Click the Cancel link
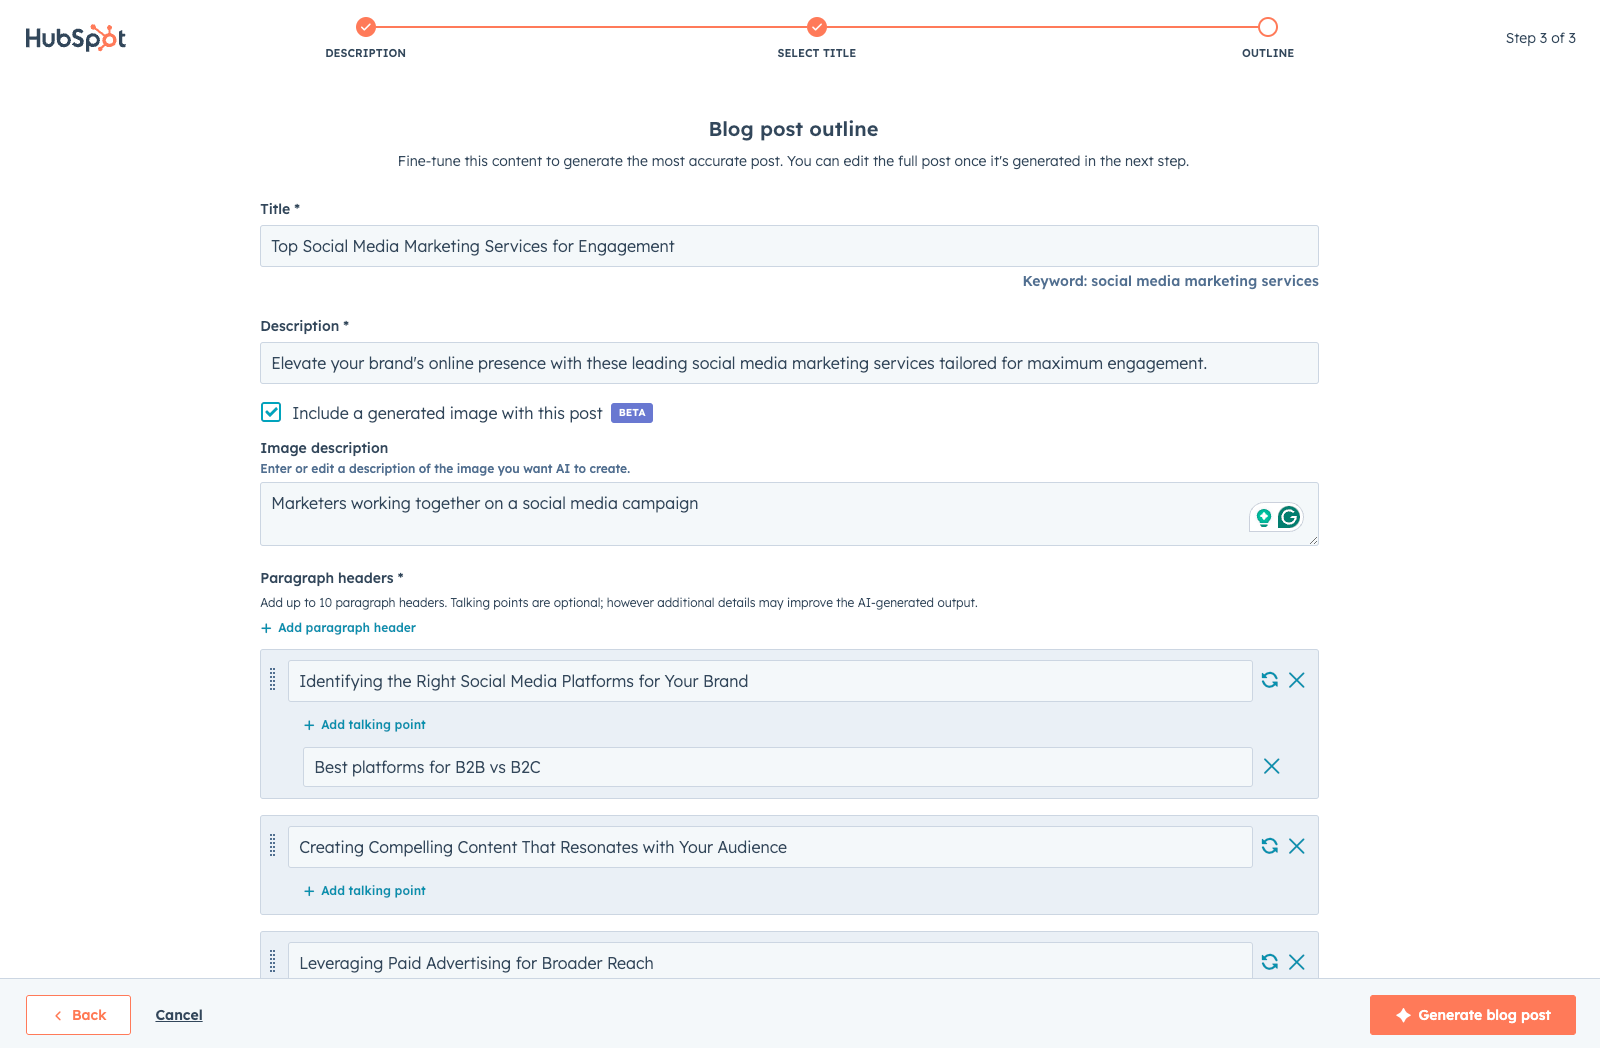Screen dimensions: 1600x1048 [x=179, y=1015]
